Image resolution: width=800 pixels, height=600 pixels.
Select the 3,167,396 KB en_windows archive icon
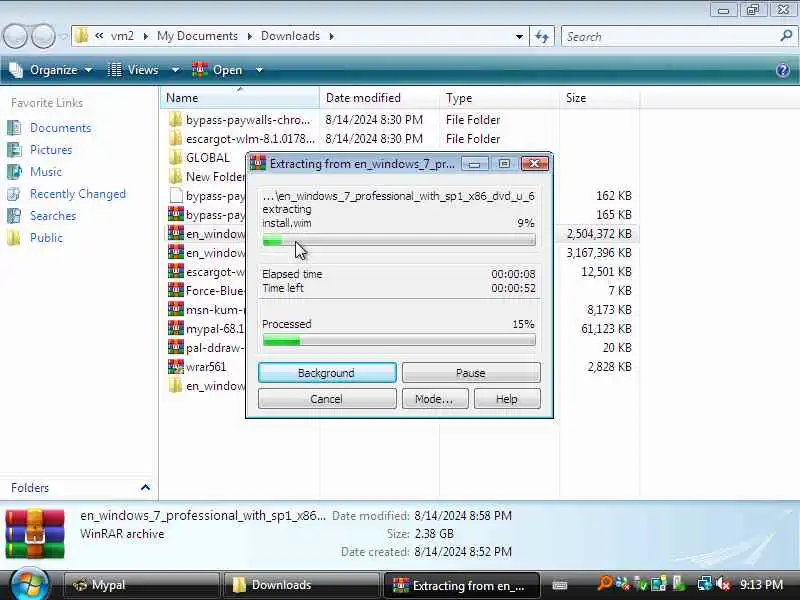click(x=176, y=253)
